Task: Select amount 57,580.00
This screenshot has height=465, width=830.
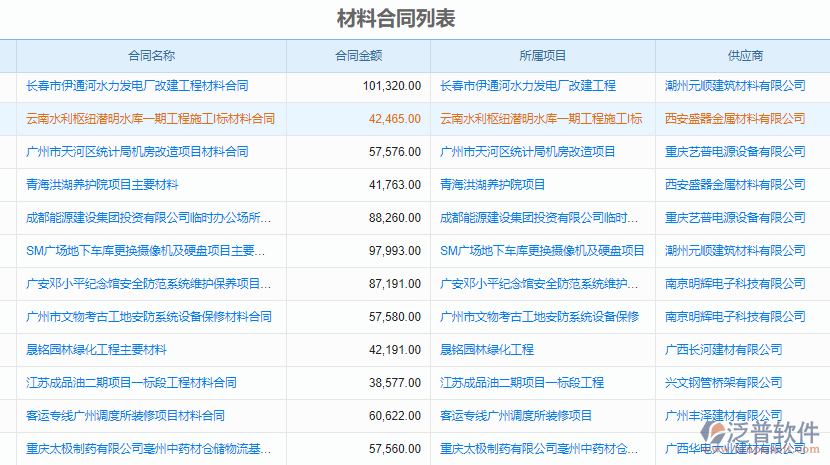Action: (395, 317)
